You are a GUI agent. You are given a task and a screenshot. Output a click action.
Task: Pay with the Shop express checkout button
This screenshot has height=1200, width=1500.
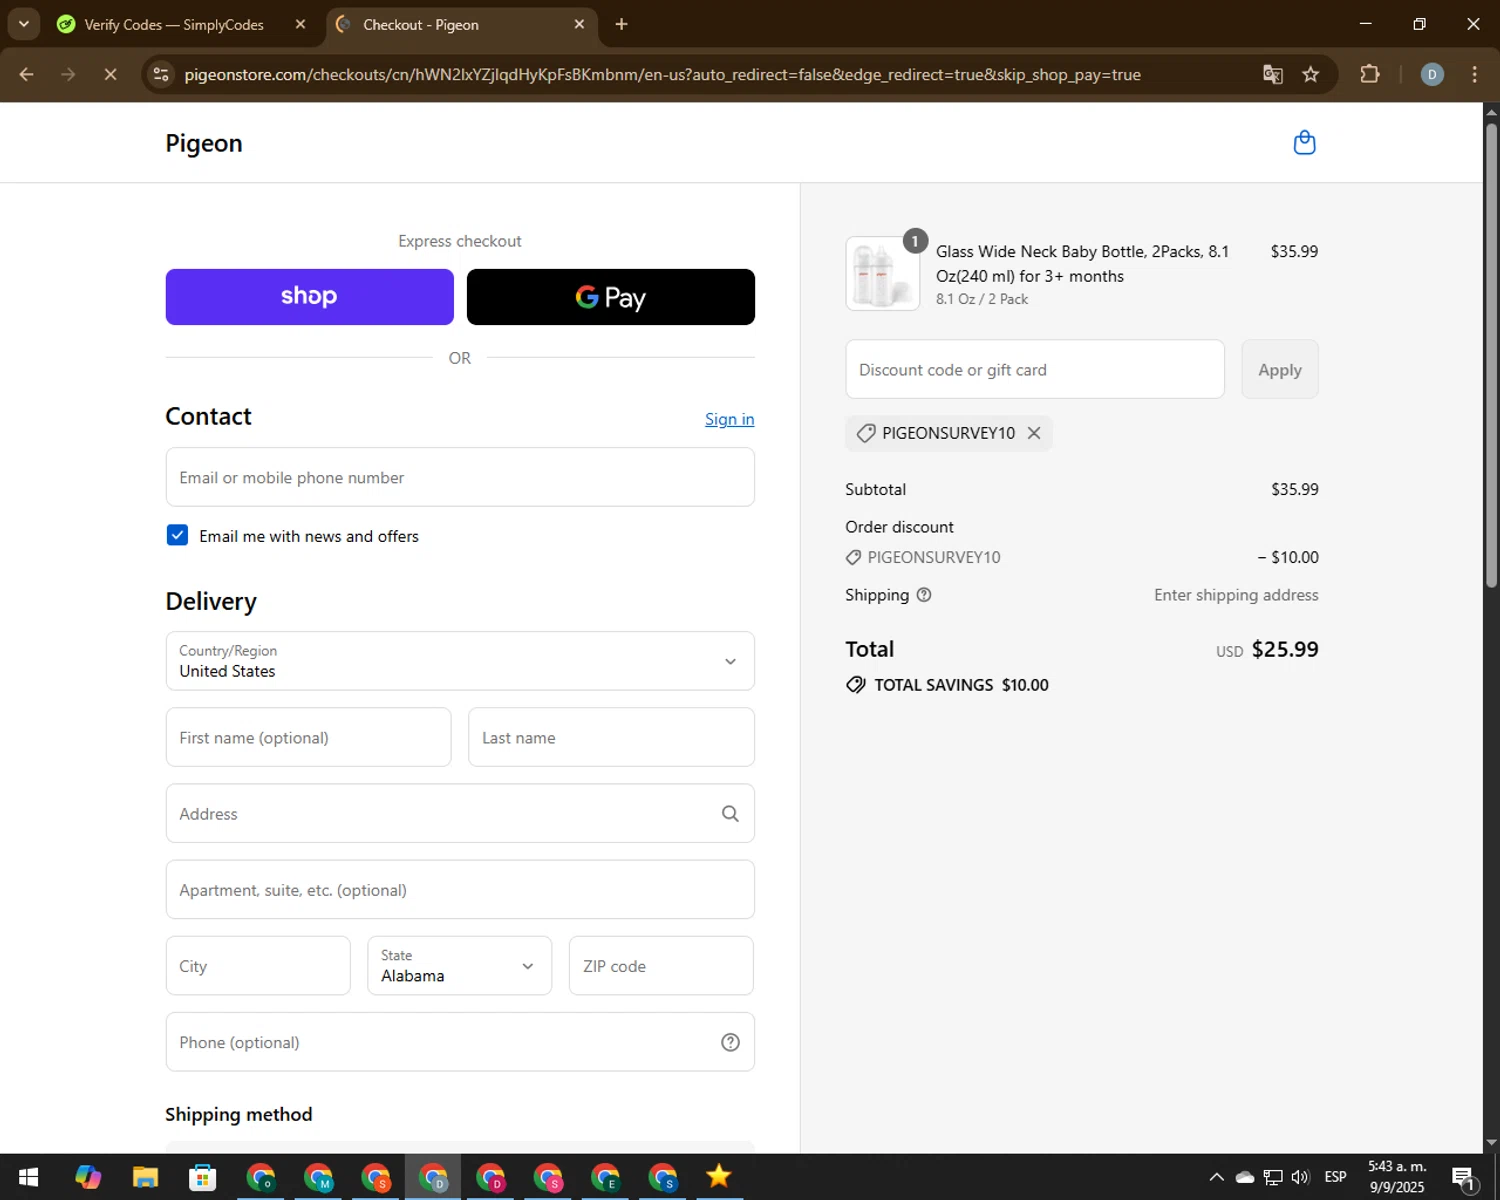coord(309,297)
